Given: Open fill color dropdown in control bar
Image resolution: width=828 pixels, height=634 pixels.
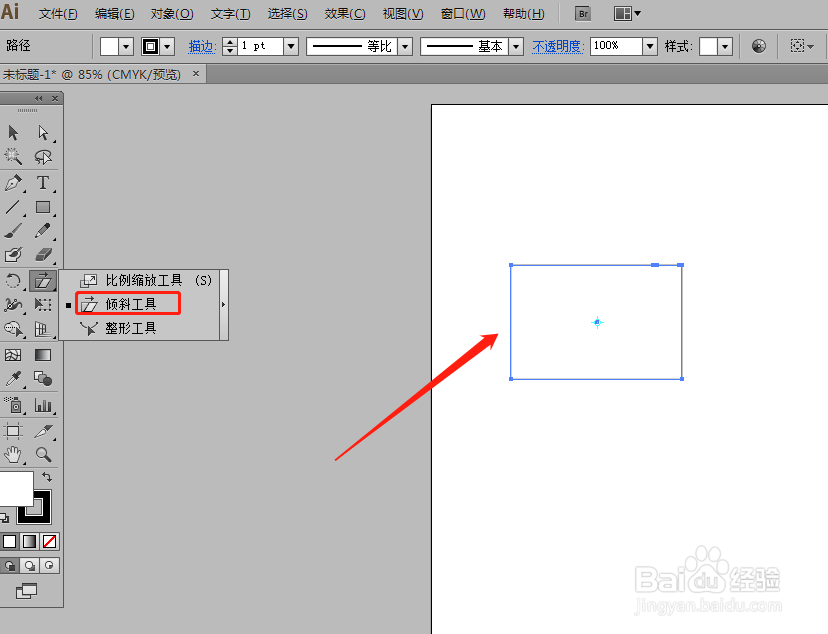Looking at the screenshot, I should (126, 46).
